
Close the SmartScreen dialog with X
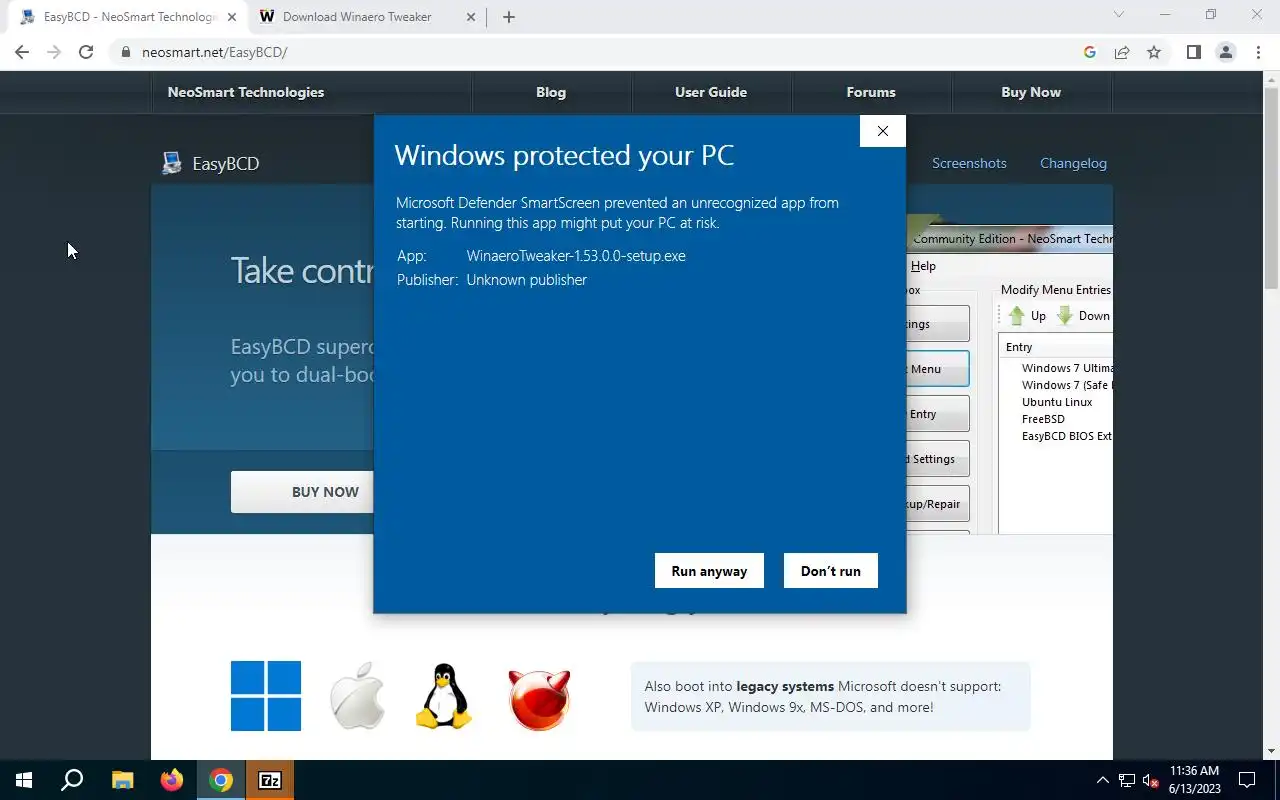[x=882, y=131]
